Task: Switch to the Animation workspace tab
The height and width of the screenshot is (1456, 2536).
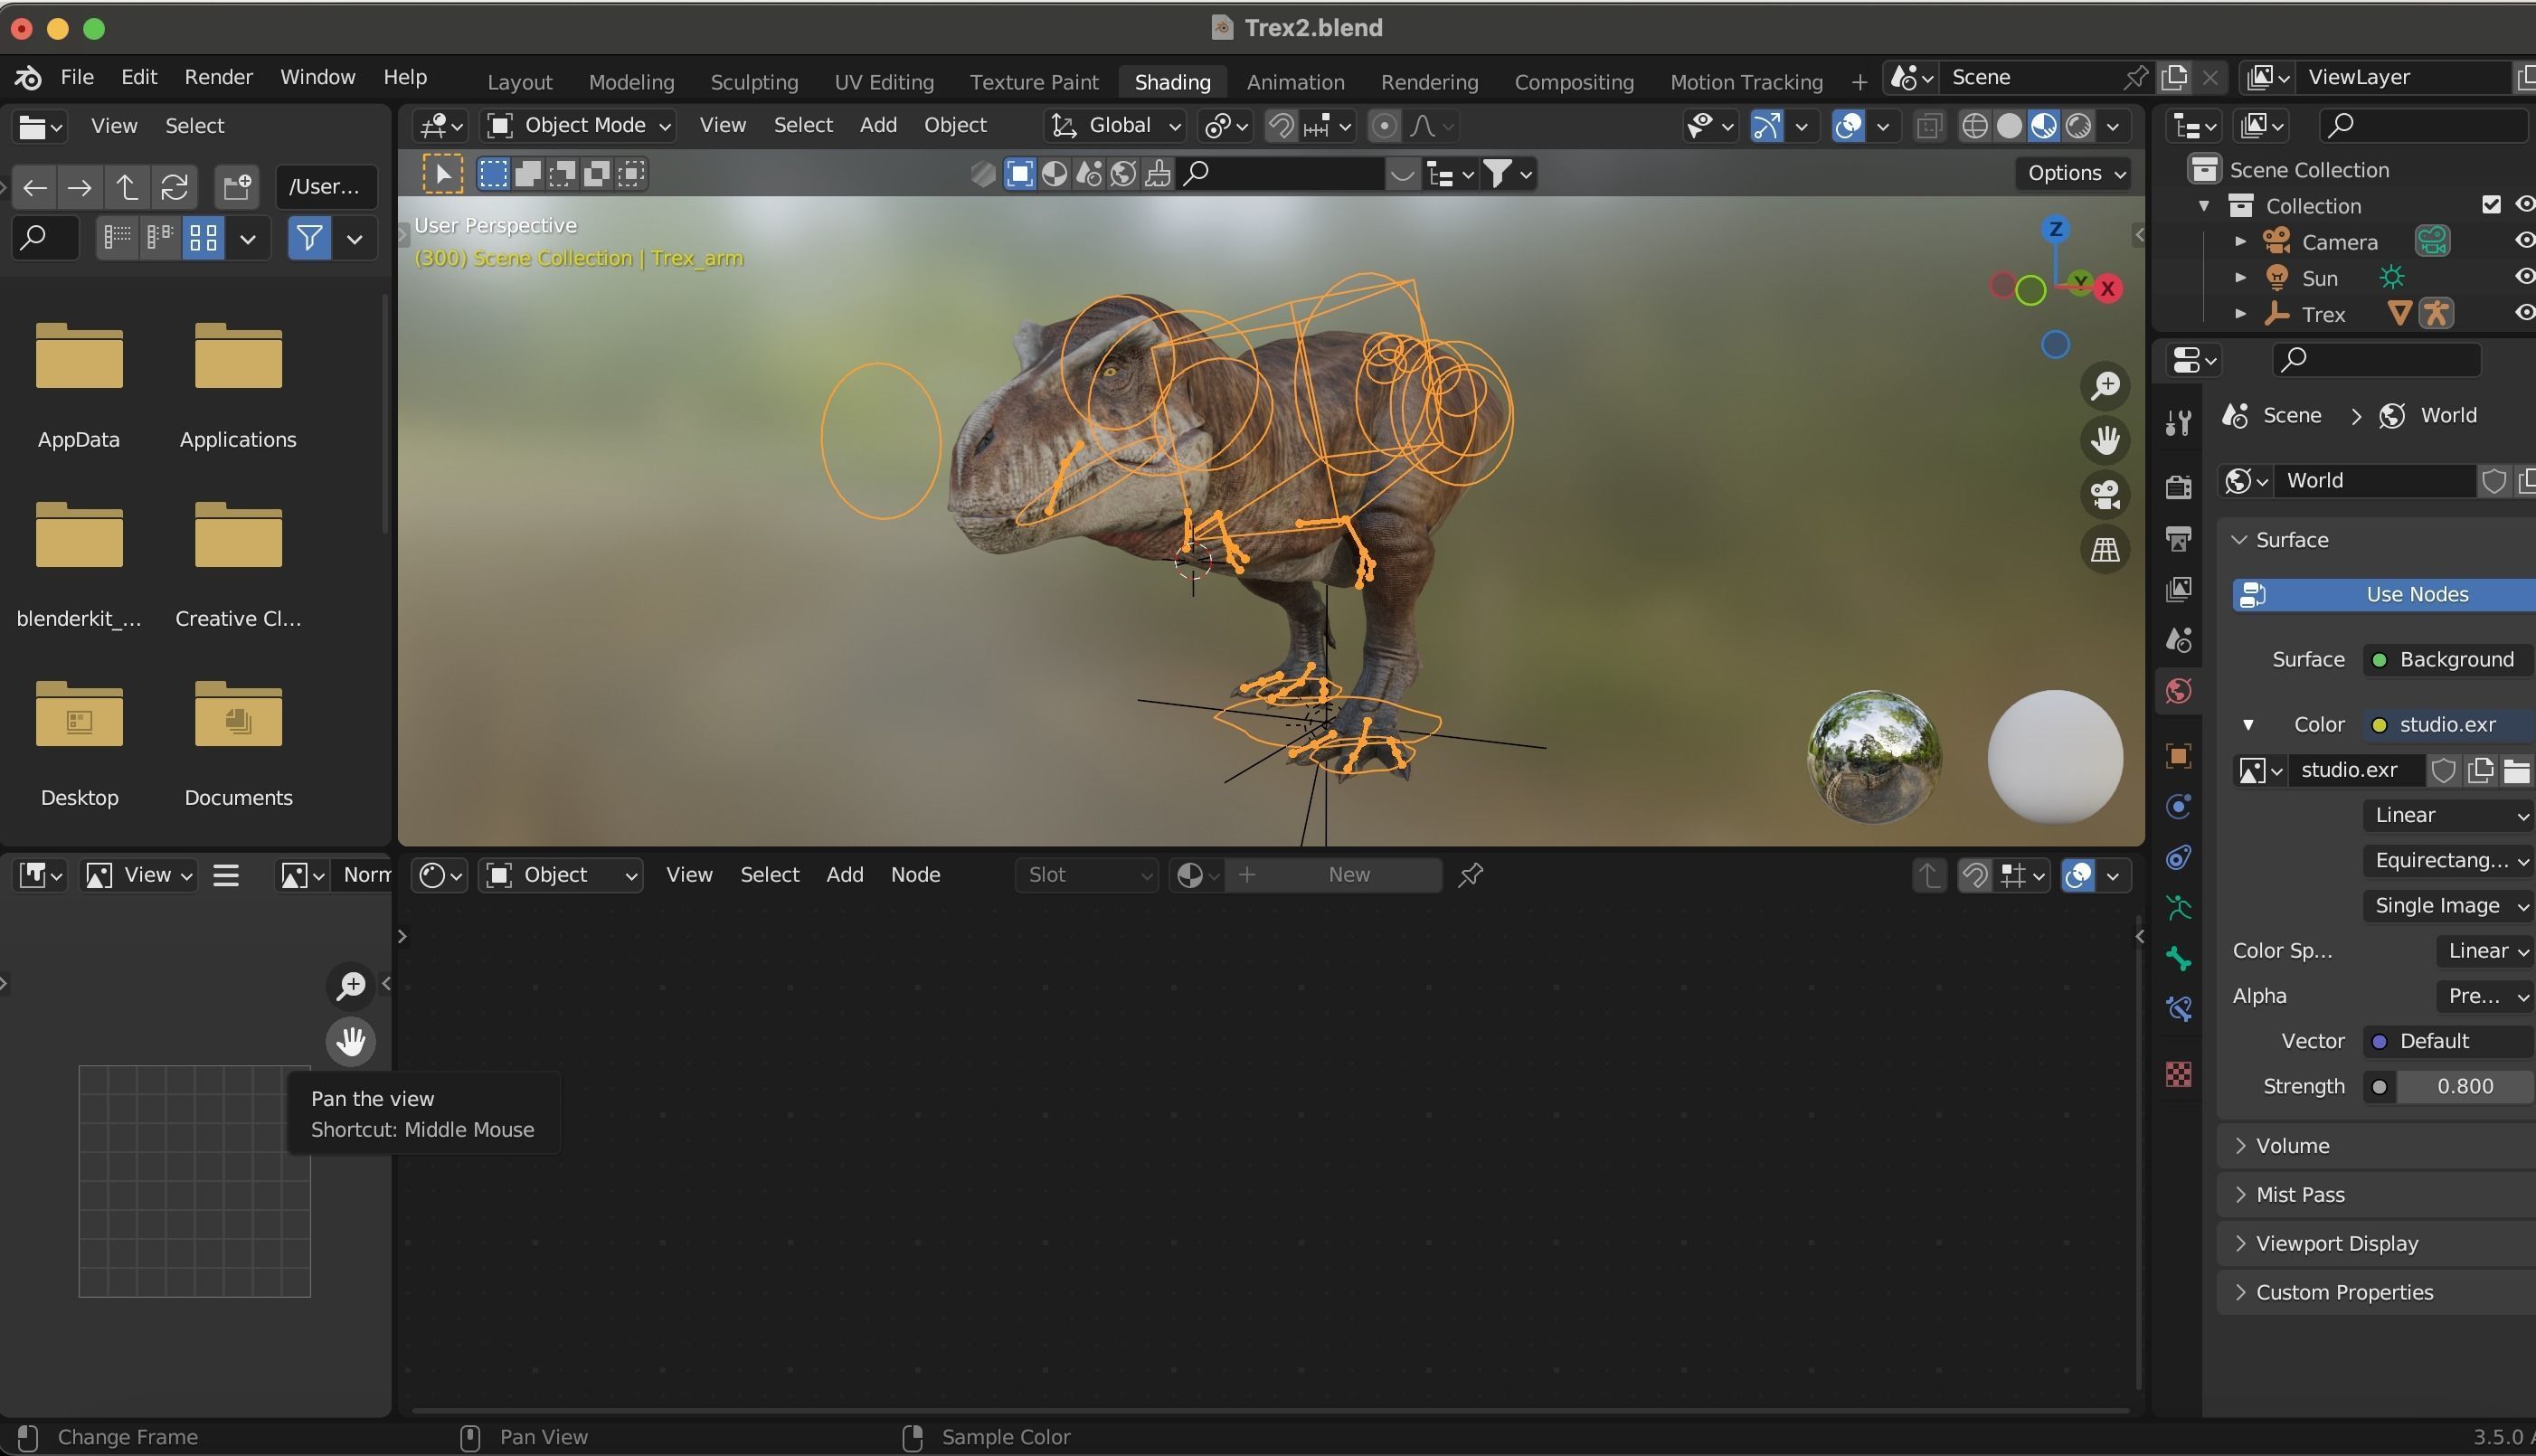Action: 1295,82
